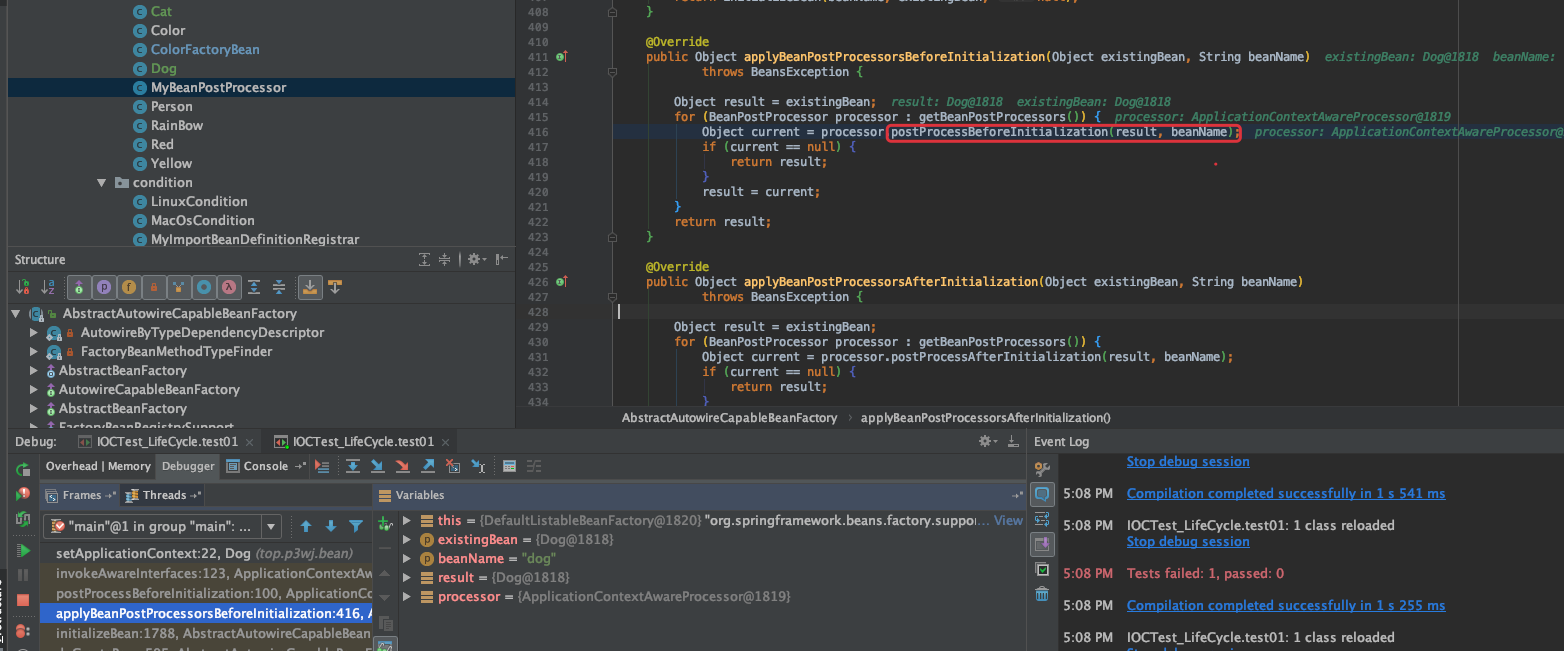The image size is (1564, 651).
Task: Add new watch in Variables panel
Action: pyautogui.click(x=385, y=522)
